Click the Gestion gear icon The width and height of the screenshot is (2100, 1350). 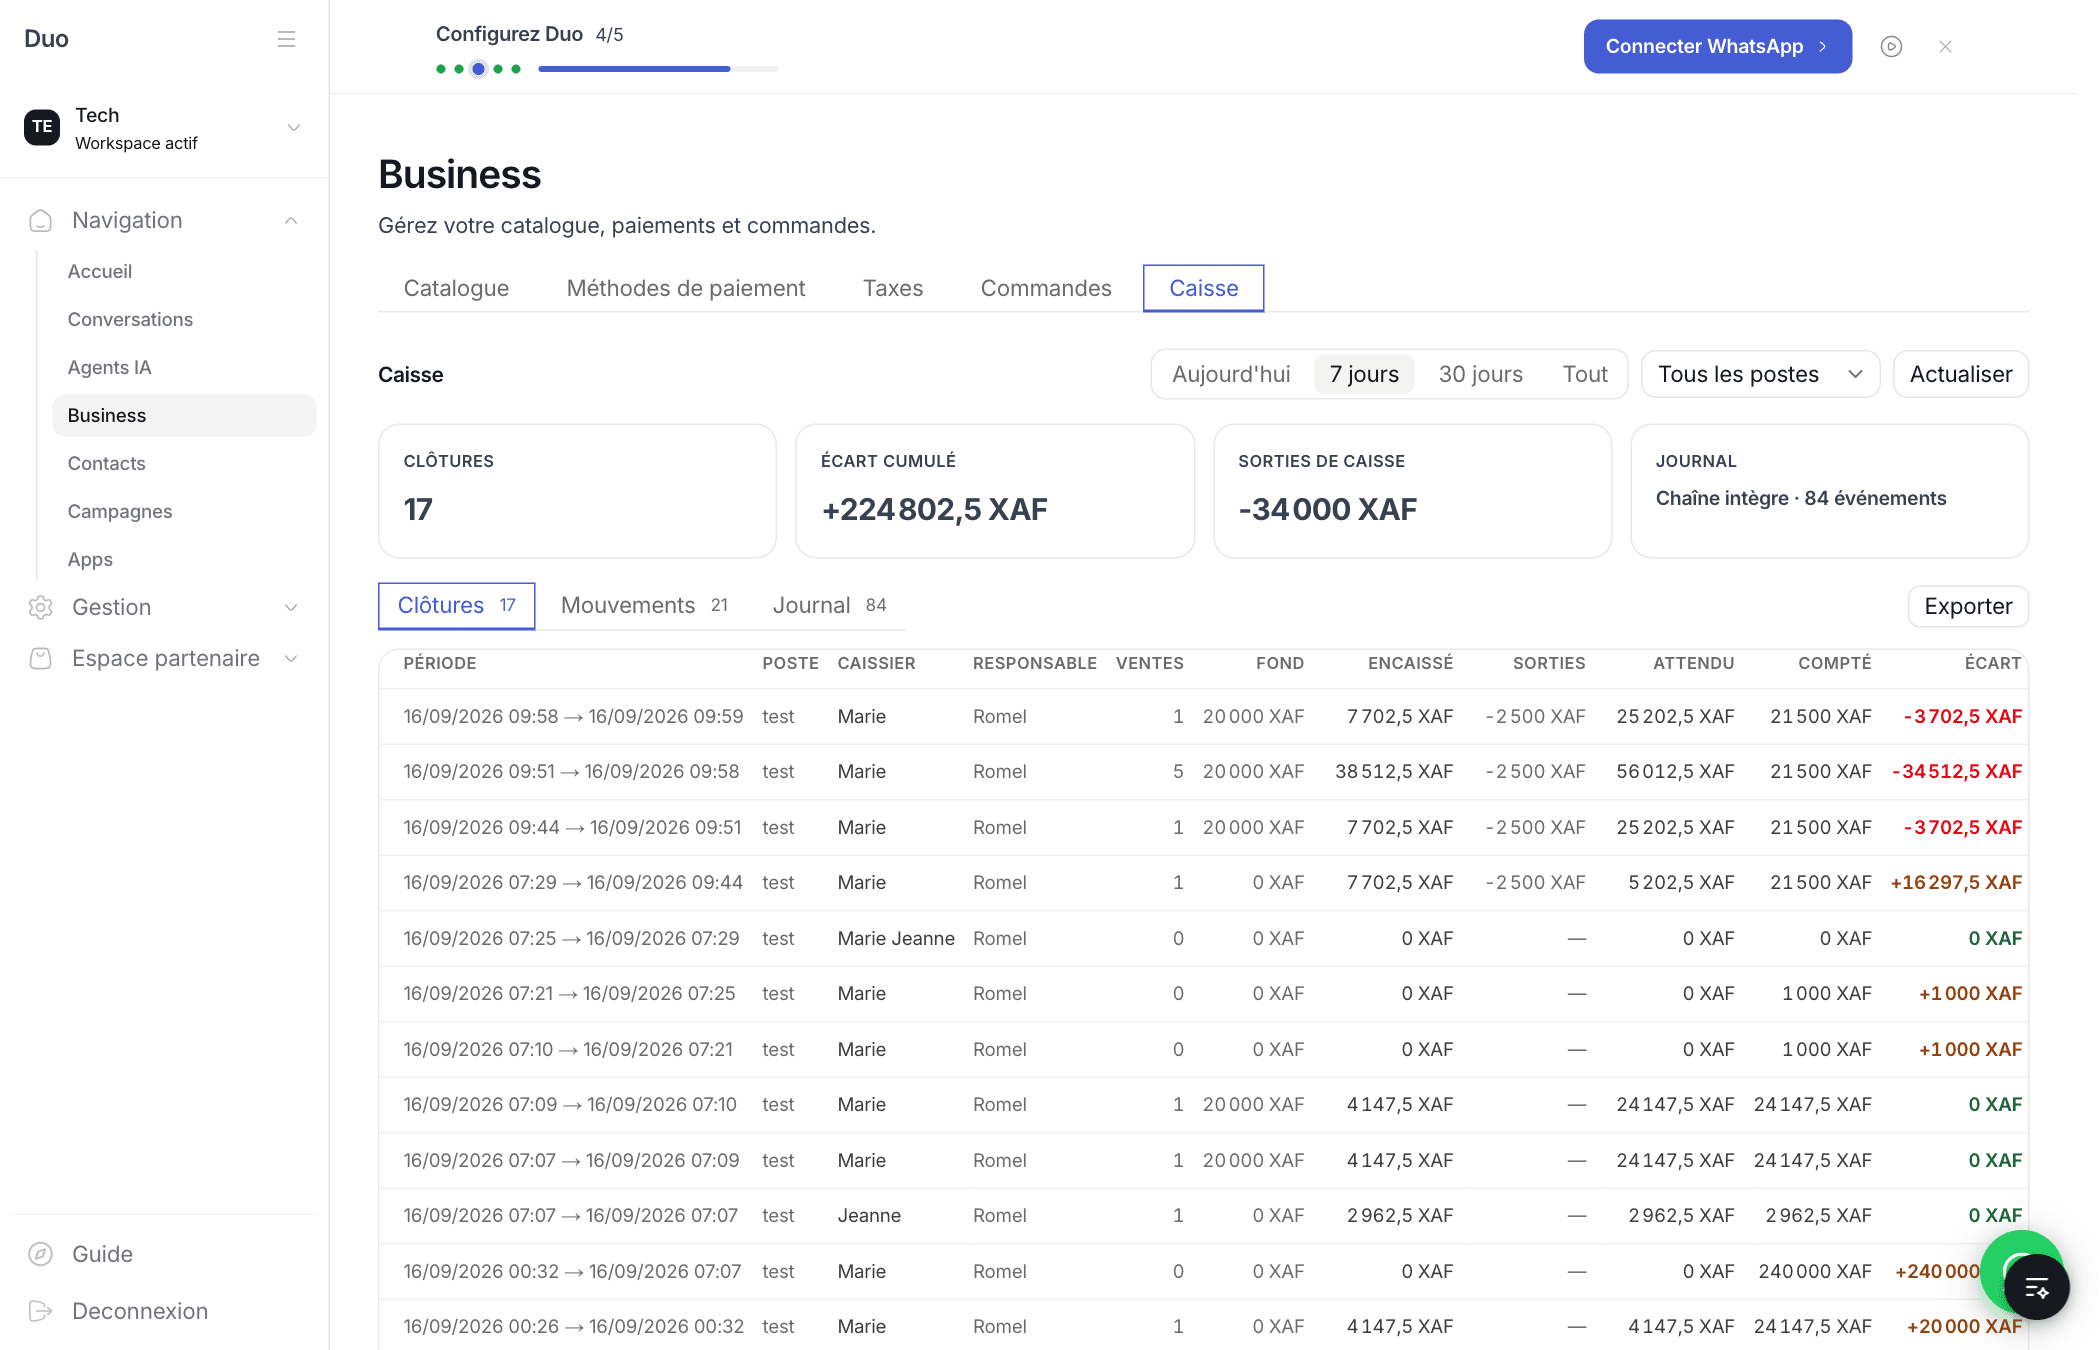pyautogui.click(x=41, y=607)
